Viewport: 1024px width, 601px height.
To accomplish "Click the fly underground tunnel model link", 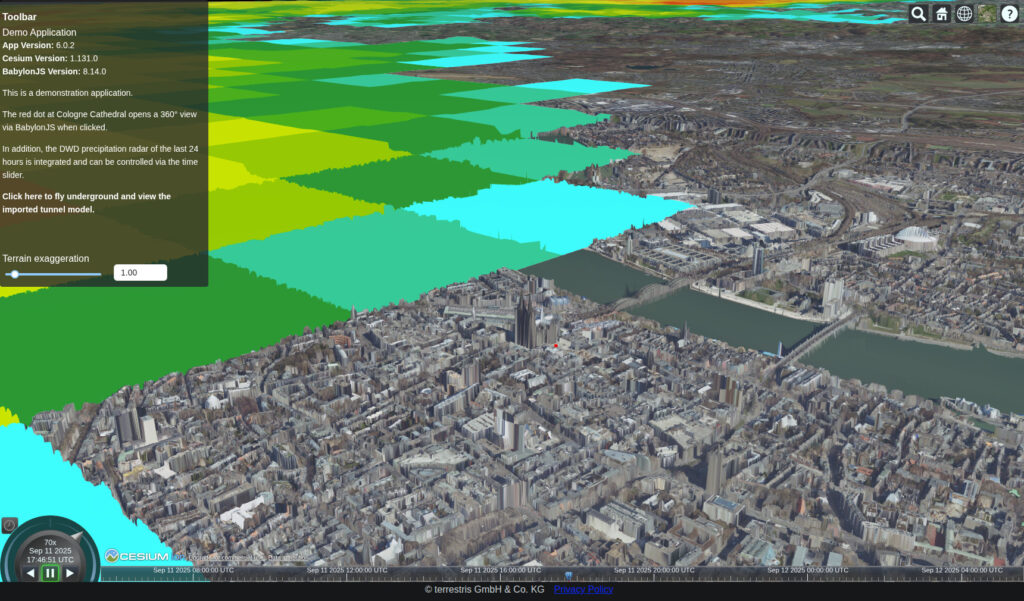I will point(86,203).
